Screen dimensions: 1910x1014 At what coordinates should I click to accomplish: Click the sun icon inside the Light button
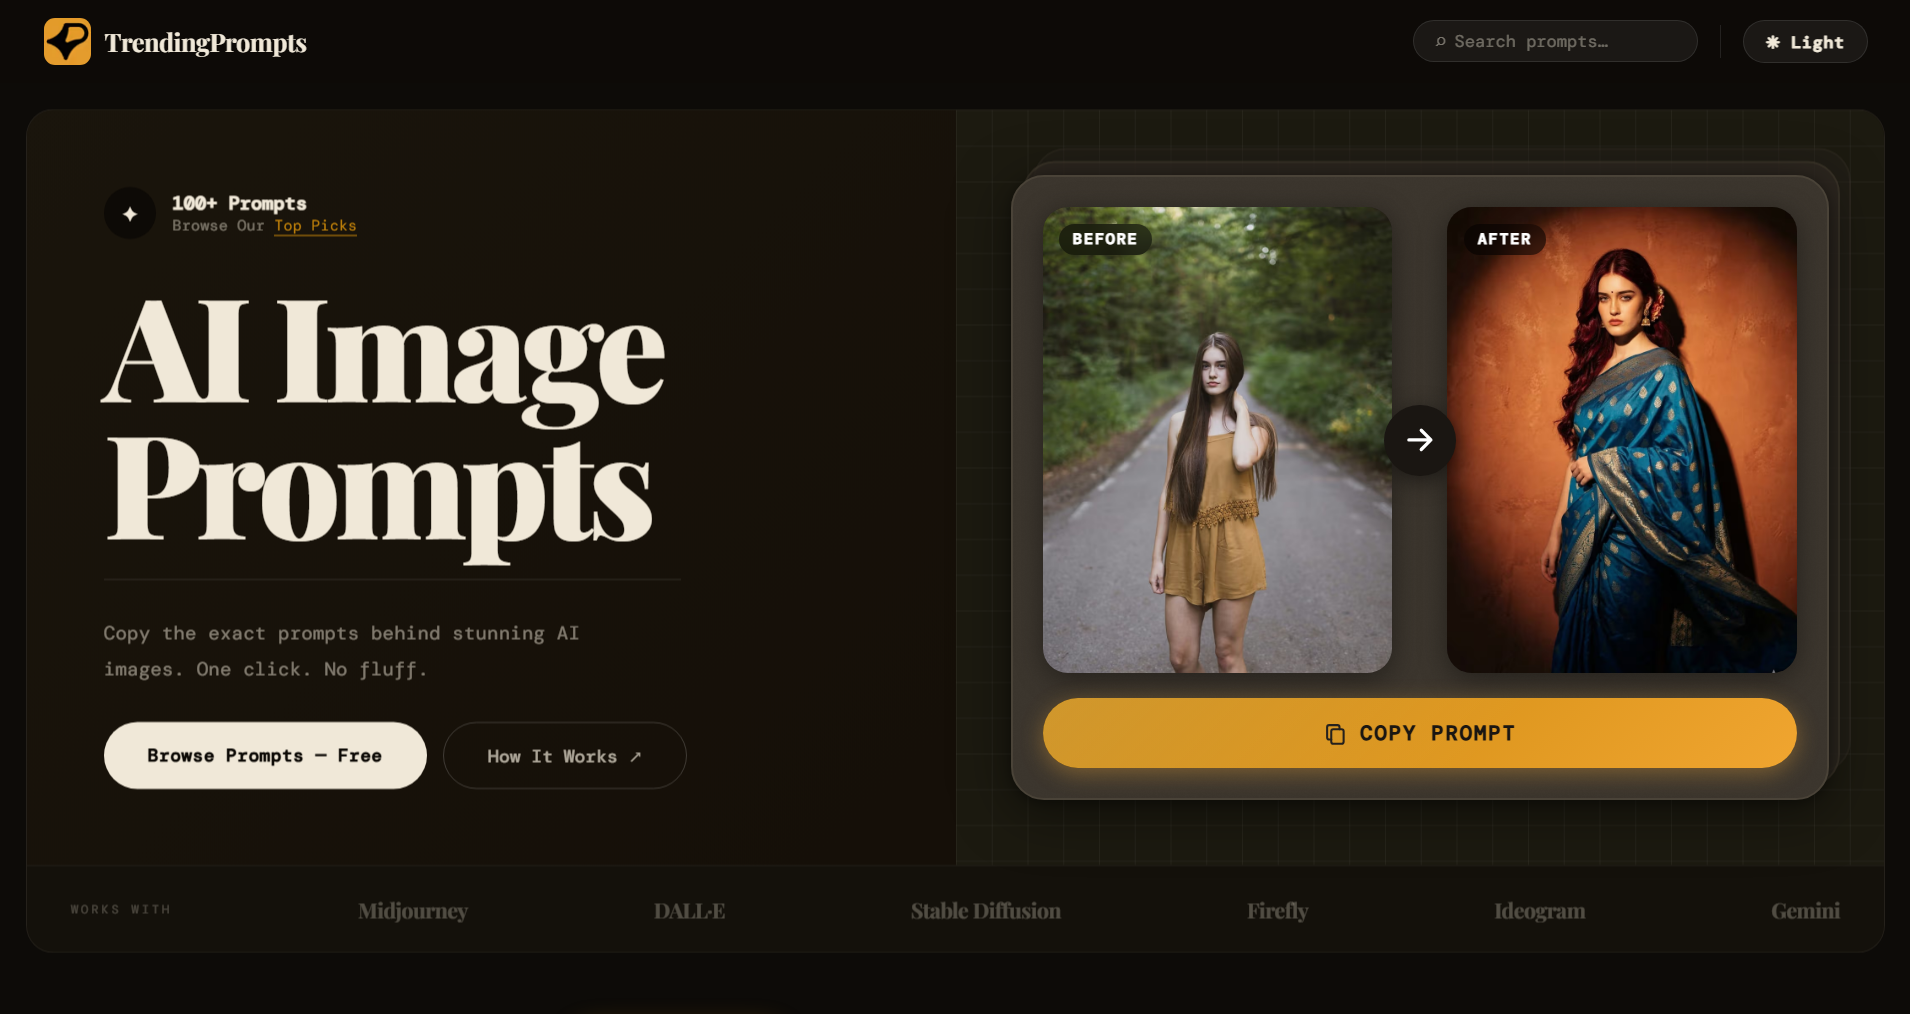(1772, 41)
